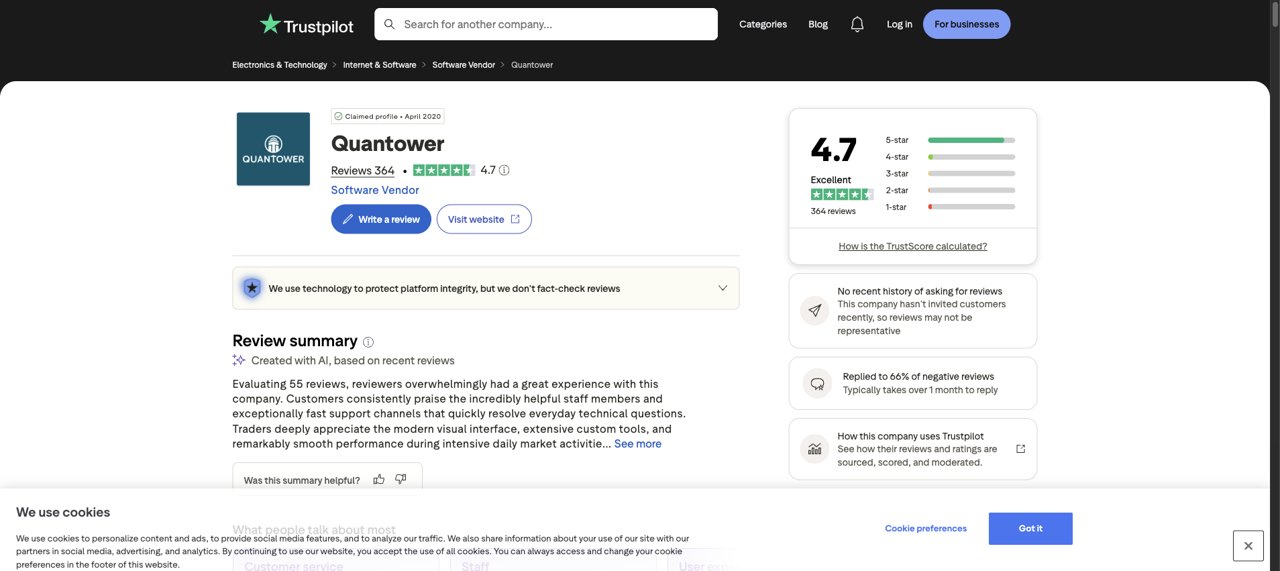Click Software Vendor category link under Quantower
The width and height of the screenshot is (1280, 571).
click(x=375, y=190)
